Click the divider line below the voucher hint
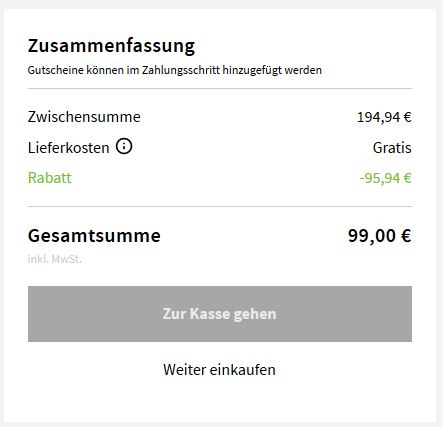Image resolution: width=443 pixels, height=427 pixels. (x=220, y=89)
